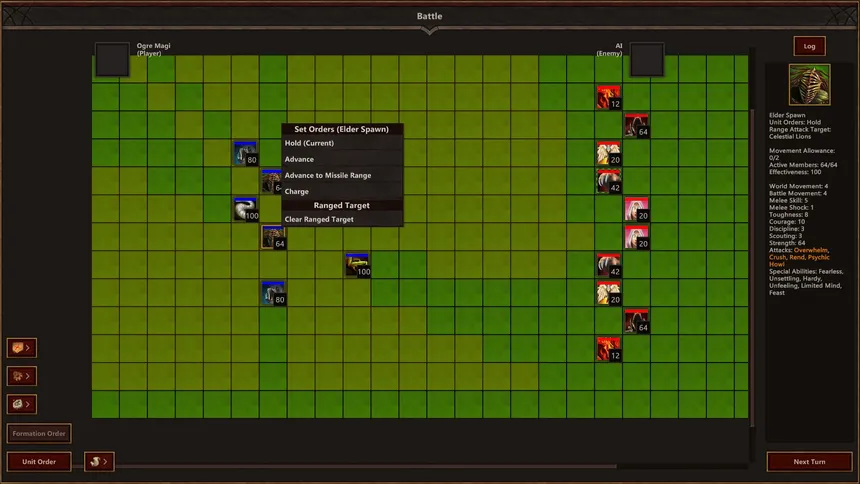
Task: Click the Ogre Magi player portrait box
Action: (112, 59)
